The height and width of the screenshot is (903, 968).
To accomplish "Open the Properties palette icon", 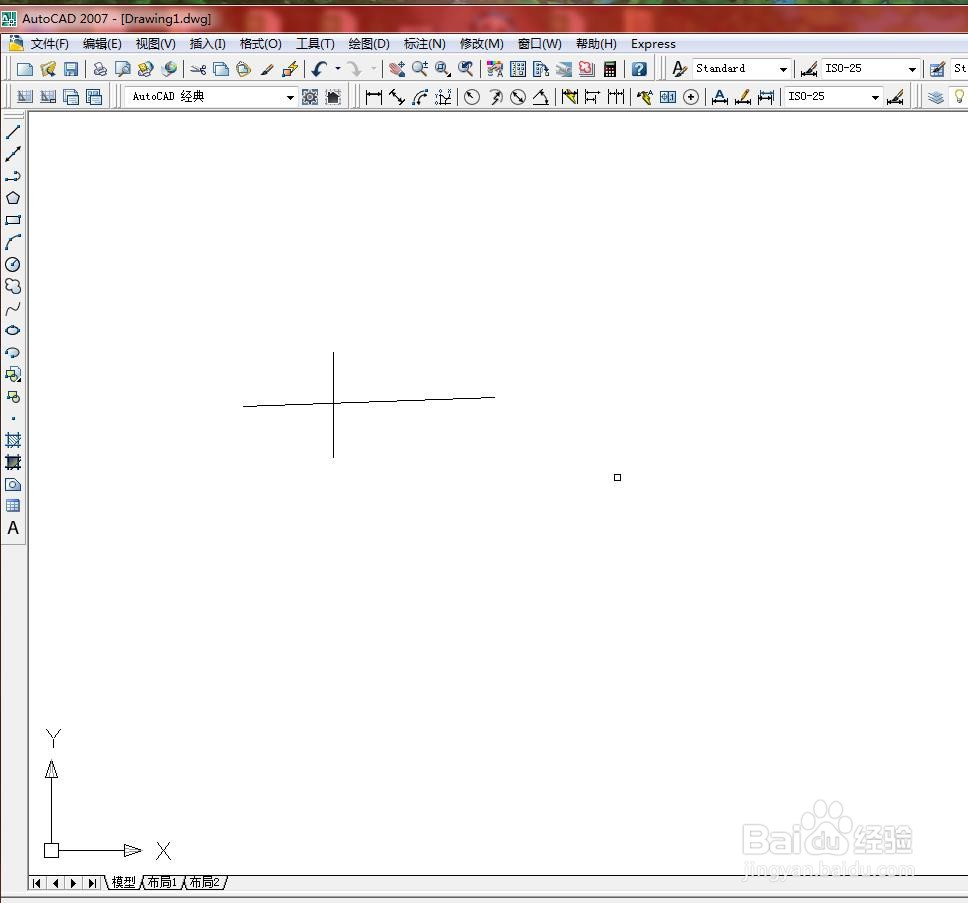I will click(494, 69).
